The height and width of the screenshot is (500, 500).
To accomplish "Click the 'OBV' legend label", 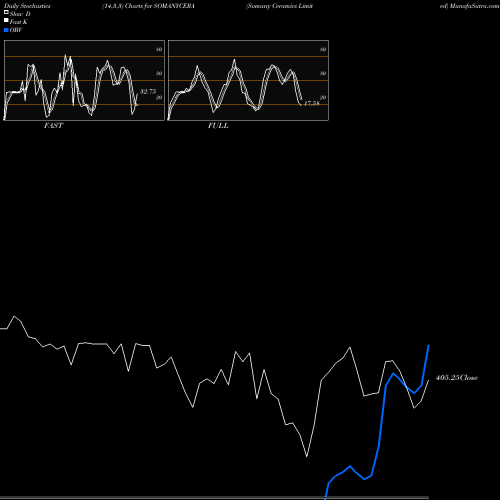I will tap(16, 30).
